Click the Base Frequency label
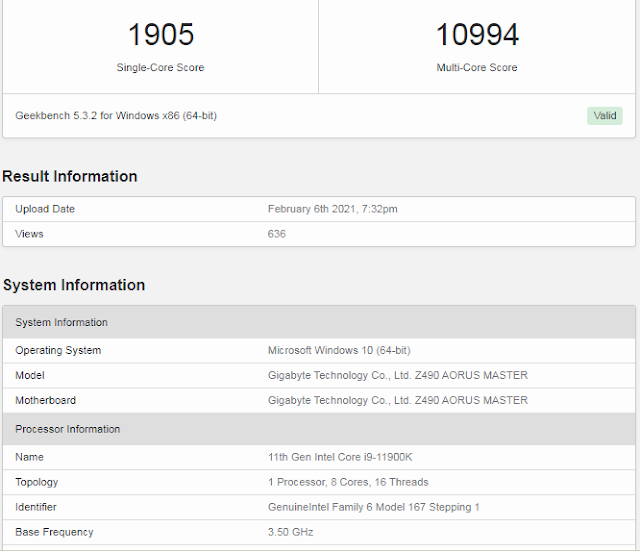 (54, 532)
